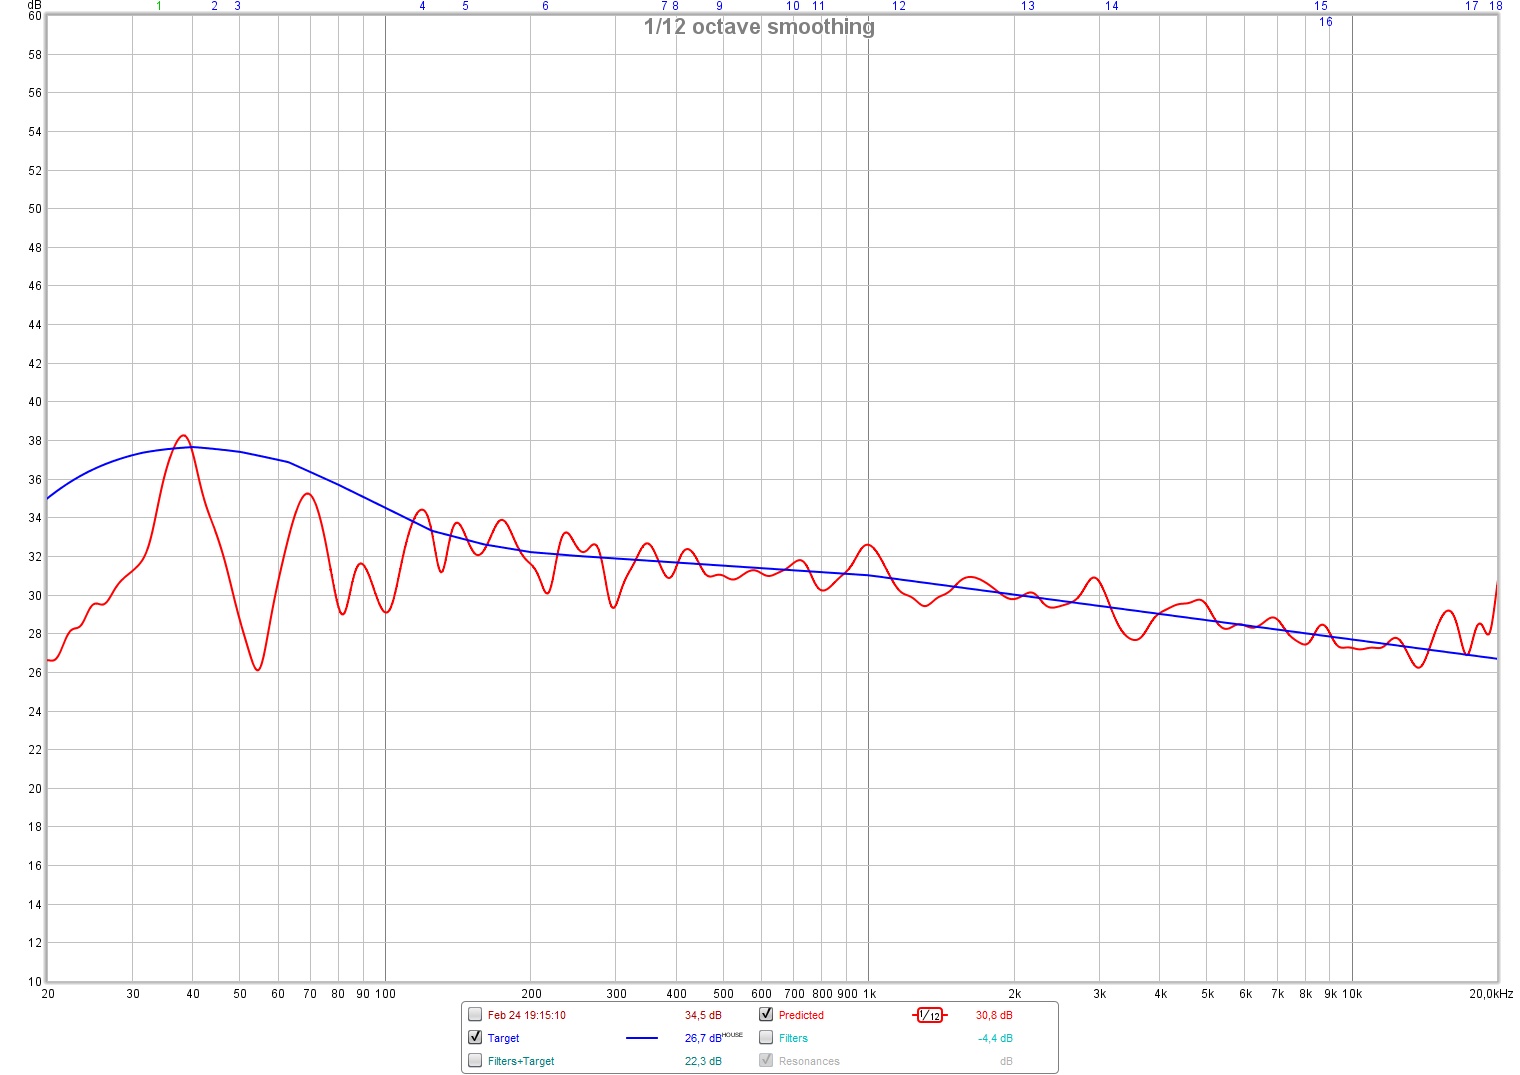Image resolution: width=1520 pixels, height=1075 pixels.
Task: Click the Predicted label in the legend
Action: pos(801,1015)
